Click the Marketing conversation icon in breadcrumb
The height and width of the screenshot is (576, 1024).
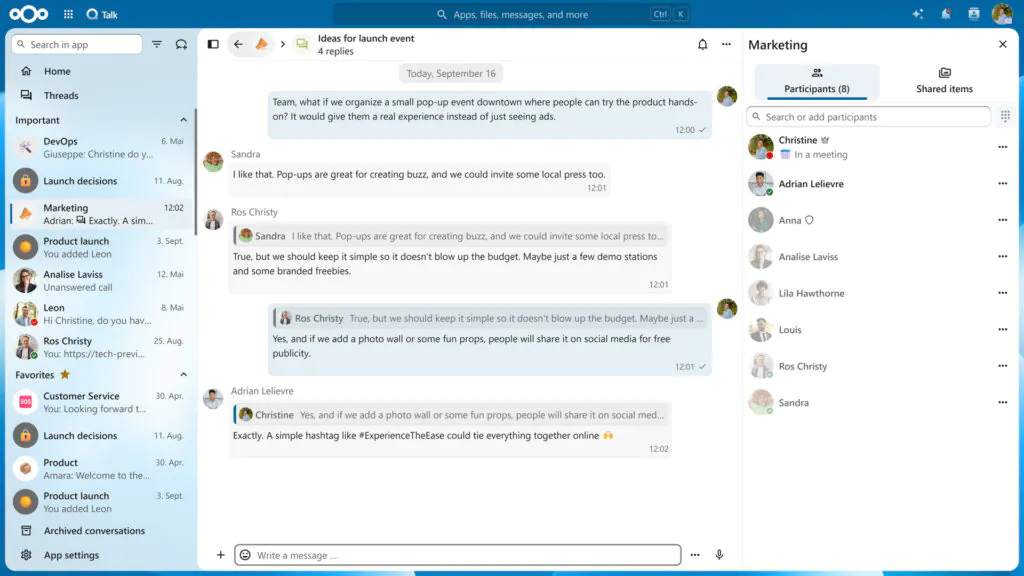261,44
